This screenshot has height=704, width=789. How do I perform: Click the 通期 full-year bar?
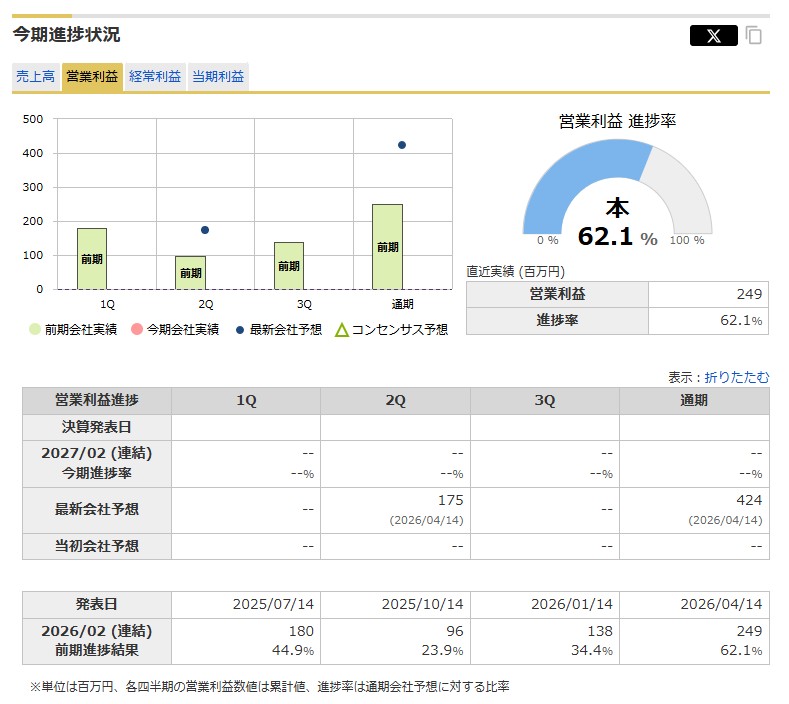(387, 246)
